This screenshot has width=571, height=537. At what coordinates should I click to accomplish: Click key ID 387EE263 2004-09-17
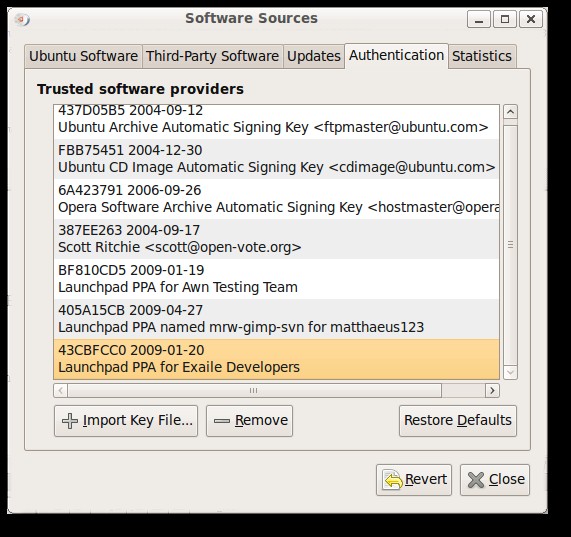point(129,230)
